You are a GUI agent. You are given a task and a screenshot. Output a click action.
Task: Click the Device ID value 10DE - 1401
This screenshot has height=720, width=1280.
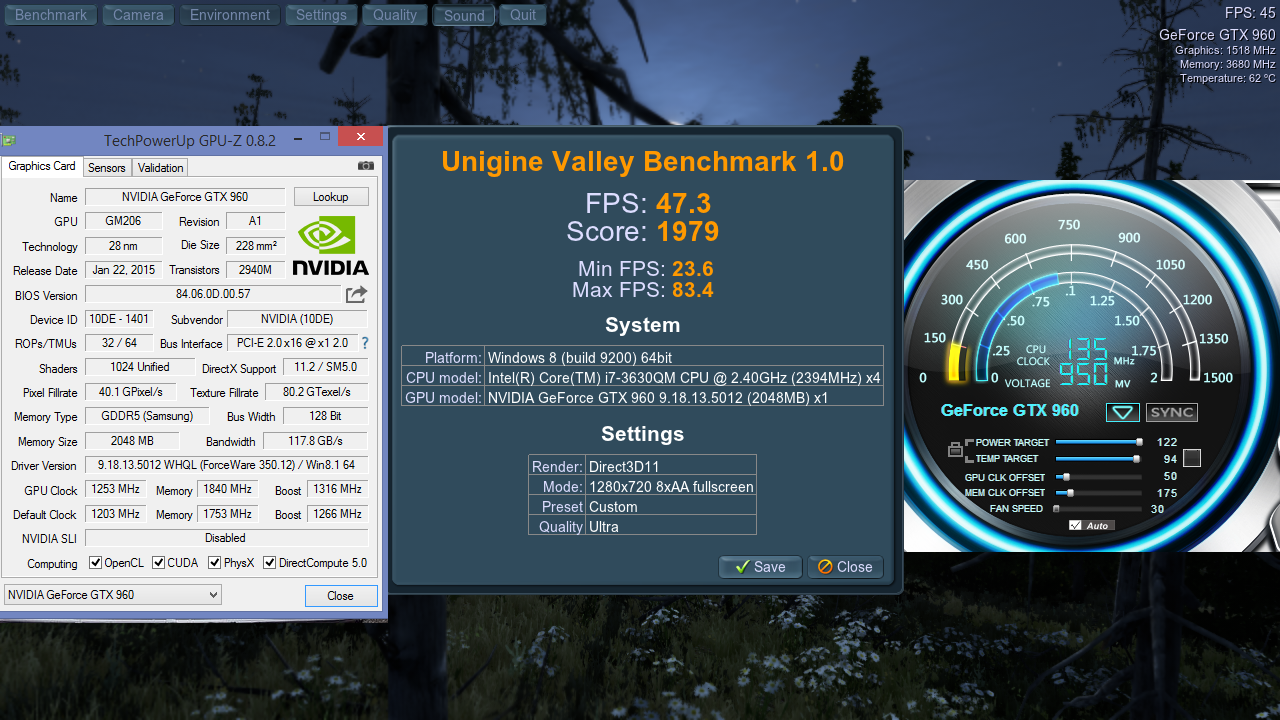117,319
